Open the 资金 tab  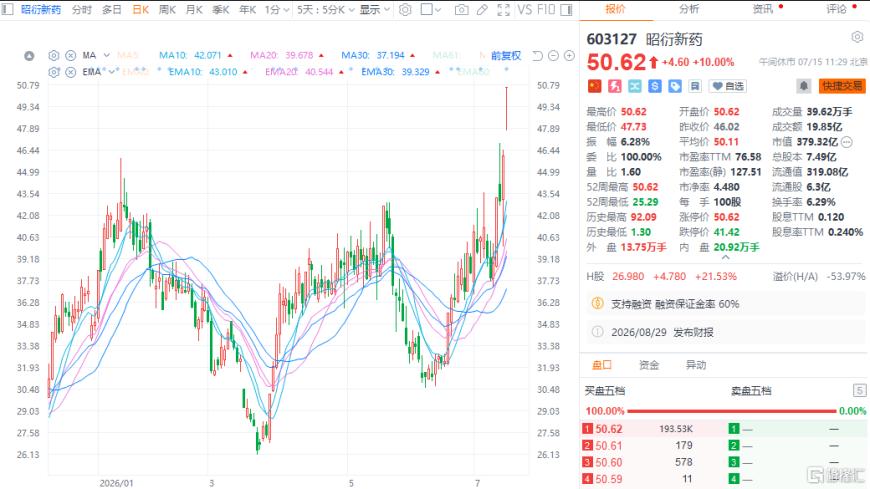[x=649, y=365]
